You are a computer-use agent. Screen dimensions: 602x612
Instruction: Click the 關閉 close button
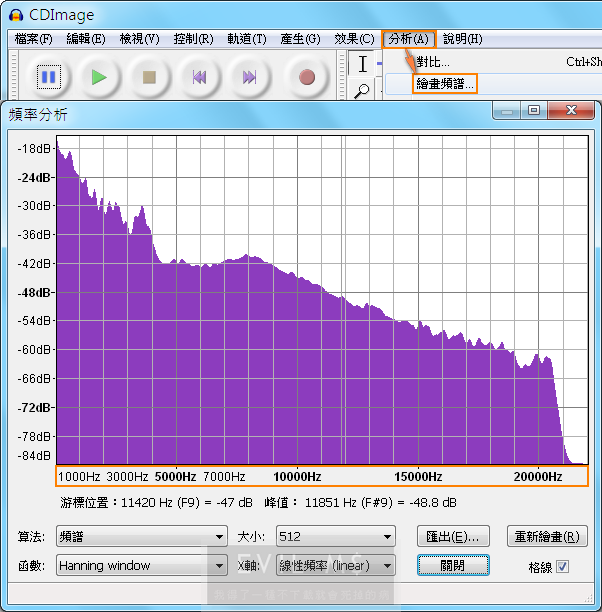453,566
